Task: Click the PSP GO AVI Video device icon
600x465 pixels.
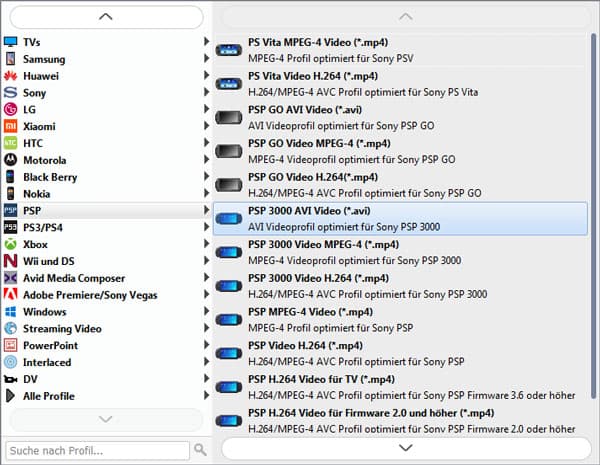Action: click(x=228, y=117)
